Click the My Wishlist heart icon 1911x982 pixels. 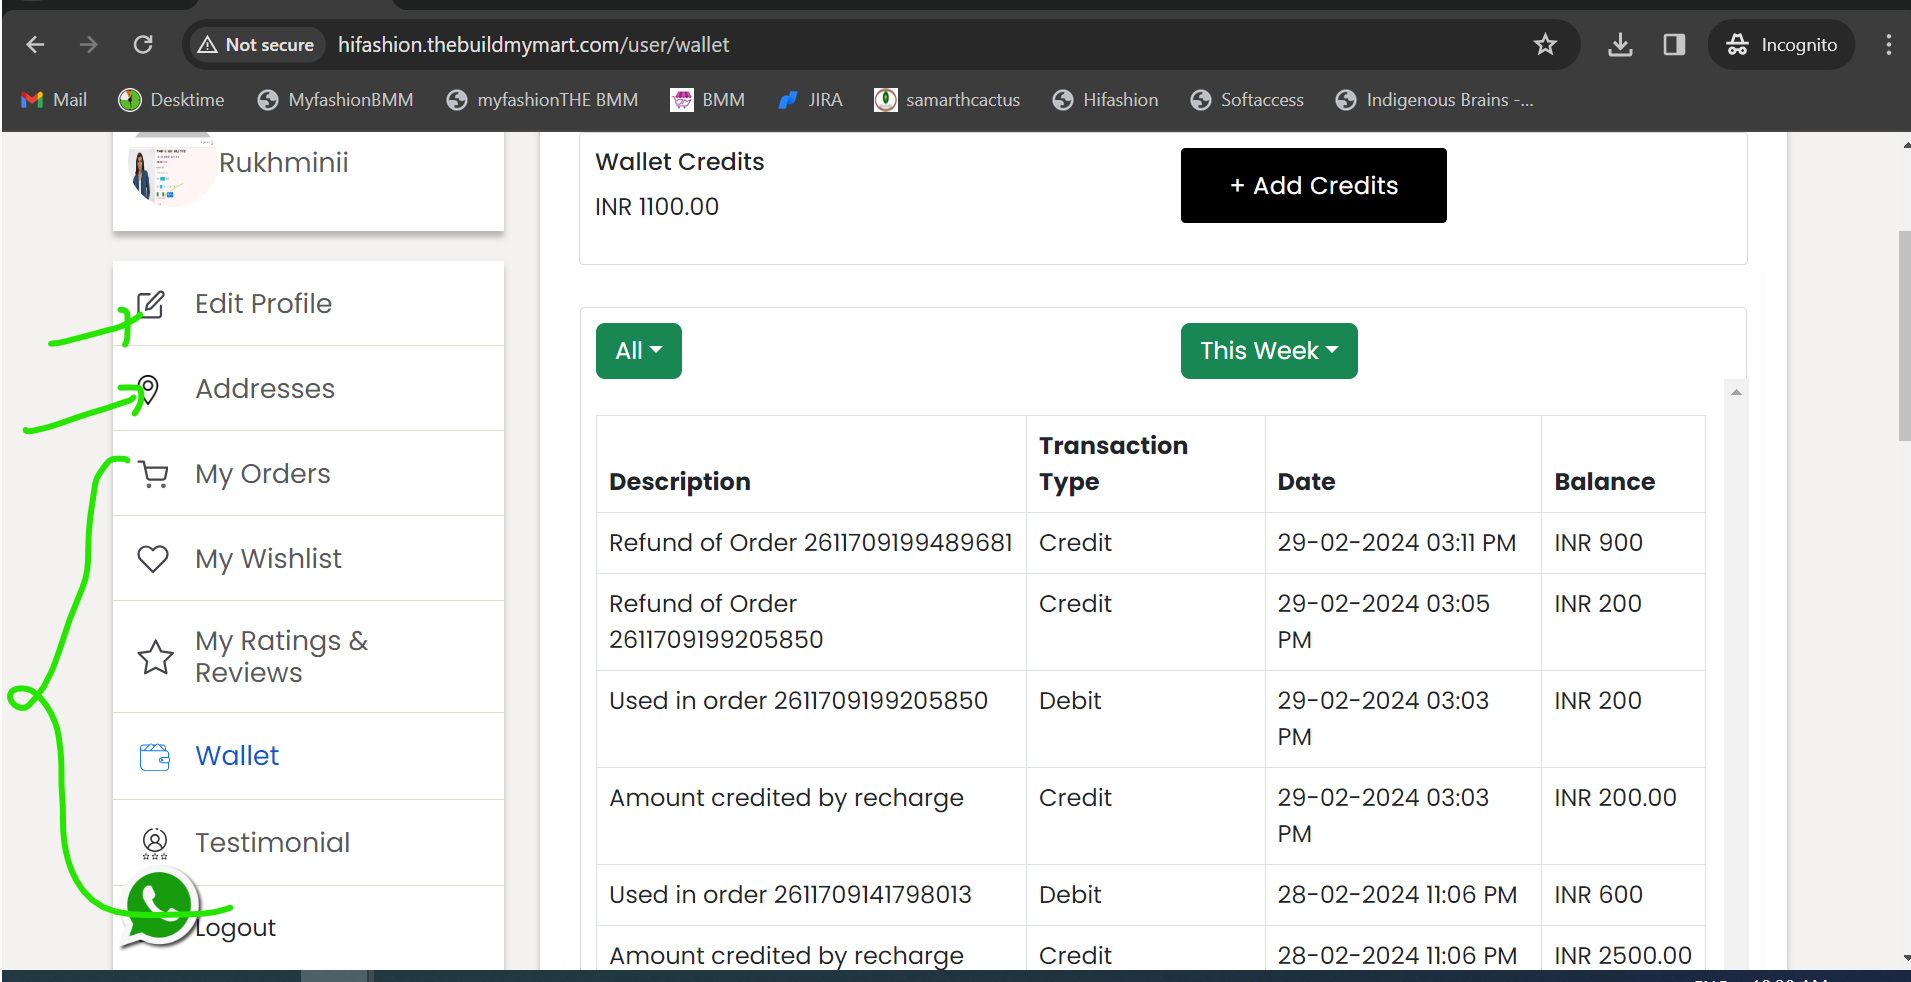153,559
